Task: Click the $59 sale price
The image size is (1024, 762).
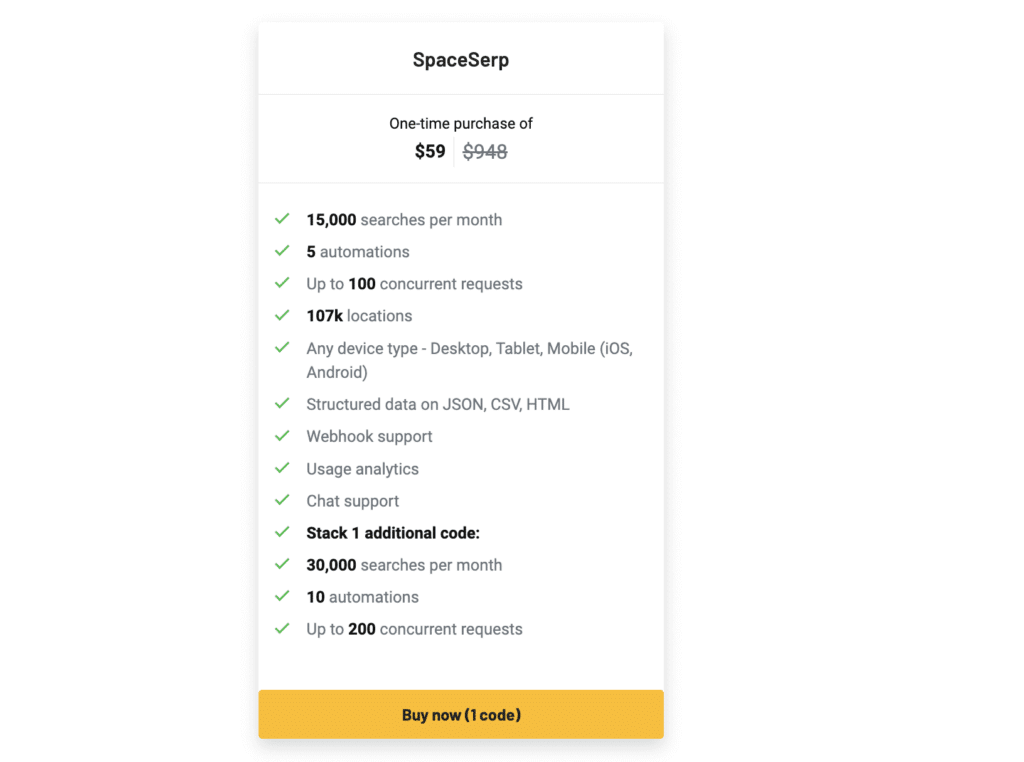Action: click(430, 152)
